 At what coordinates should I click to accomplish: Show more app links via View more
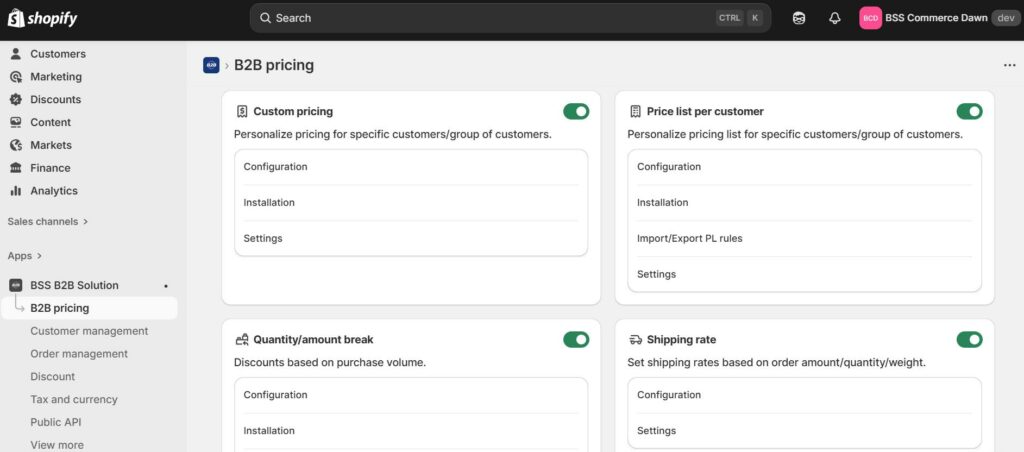pos(57,445)
